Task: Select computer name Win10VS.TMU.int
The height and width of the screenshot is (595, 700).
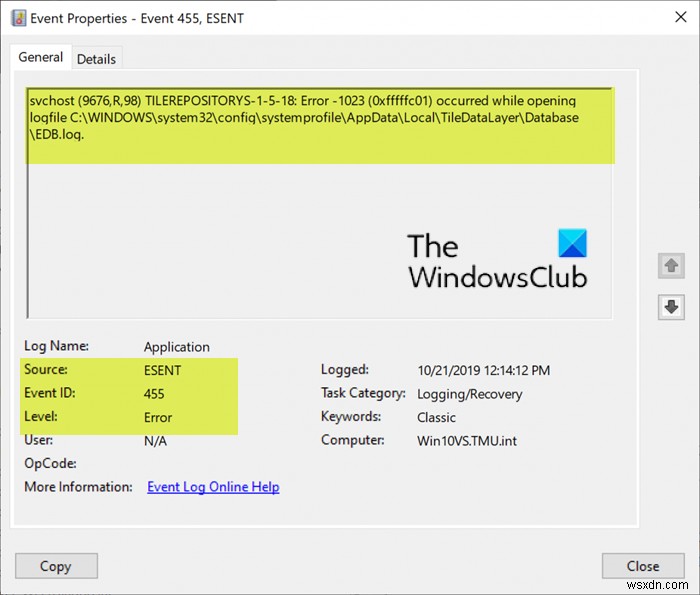Action: click(x=467, y=441)
